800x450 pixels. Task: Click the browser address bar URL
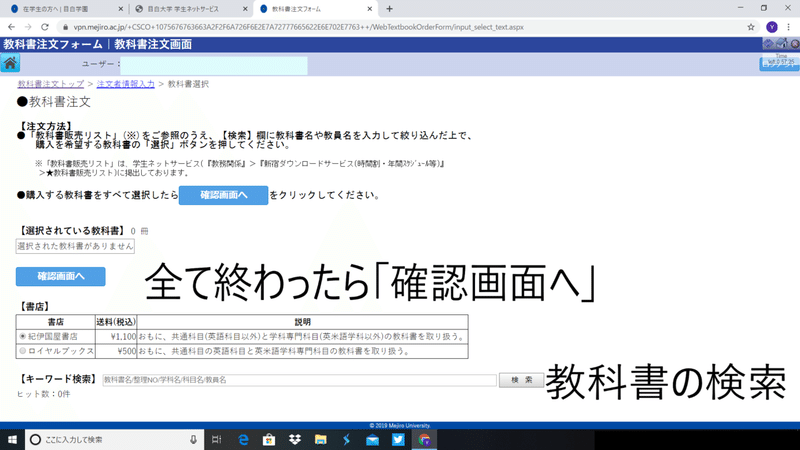(298, 27)
